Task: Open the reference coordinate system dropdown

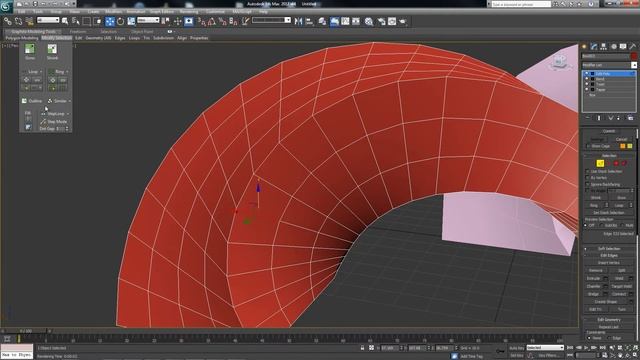Action: [x=148, y=20]
